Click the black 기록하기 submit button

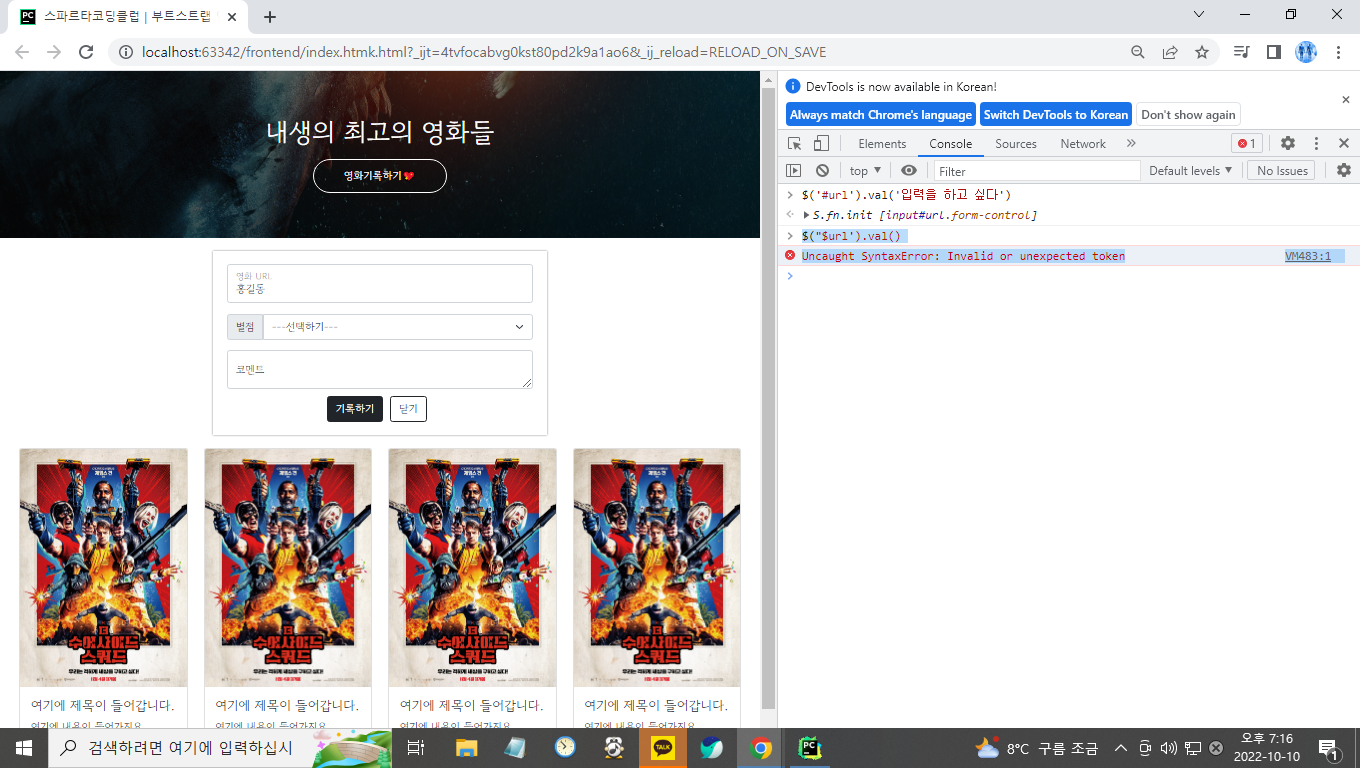pos(355,409)
